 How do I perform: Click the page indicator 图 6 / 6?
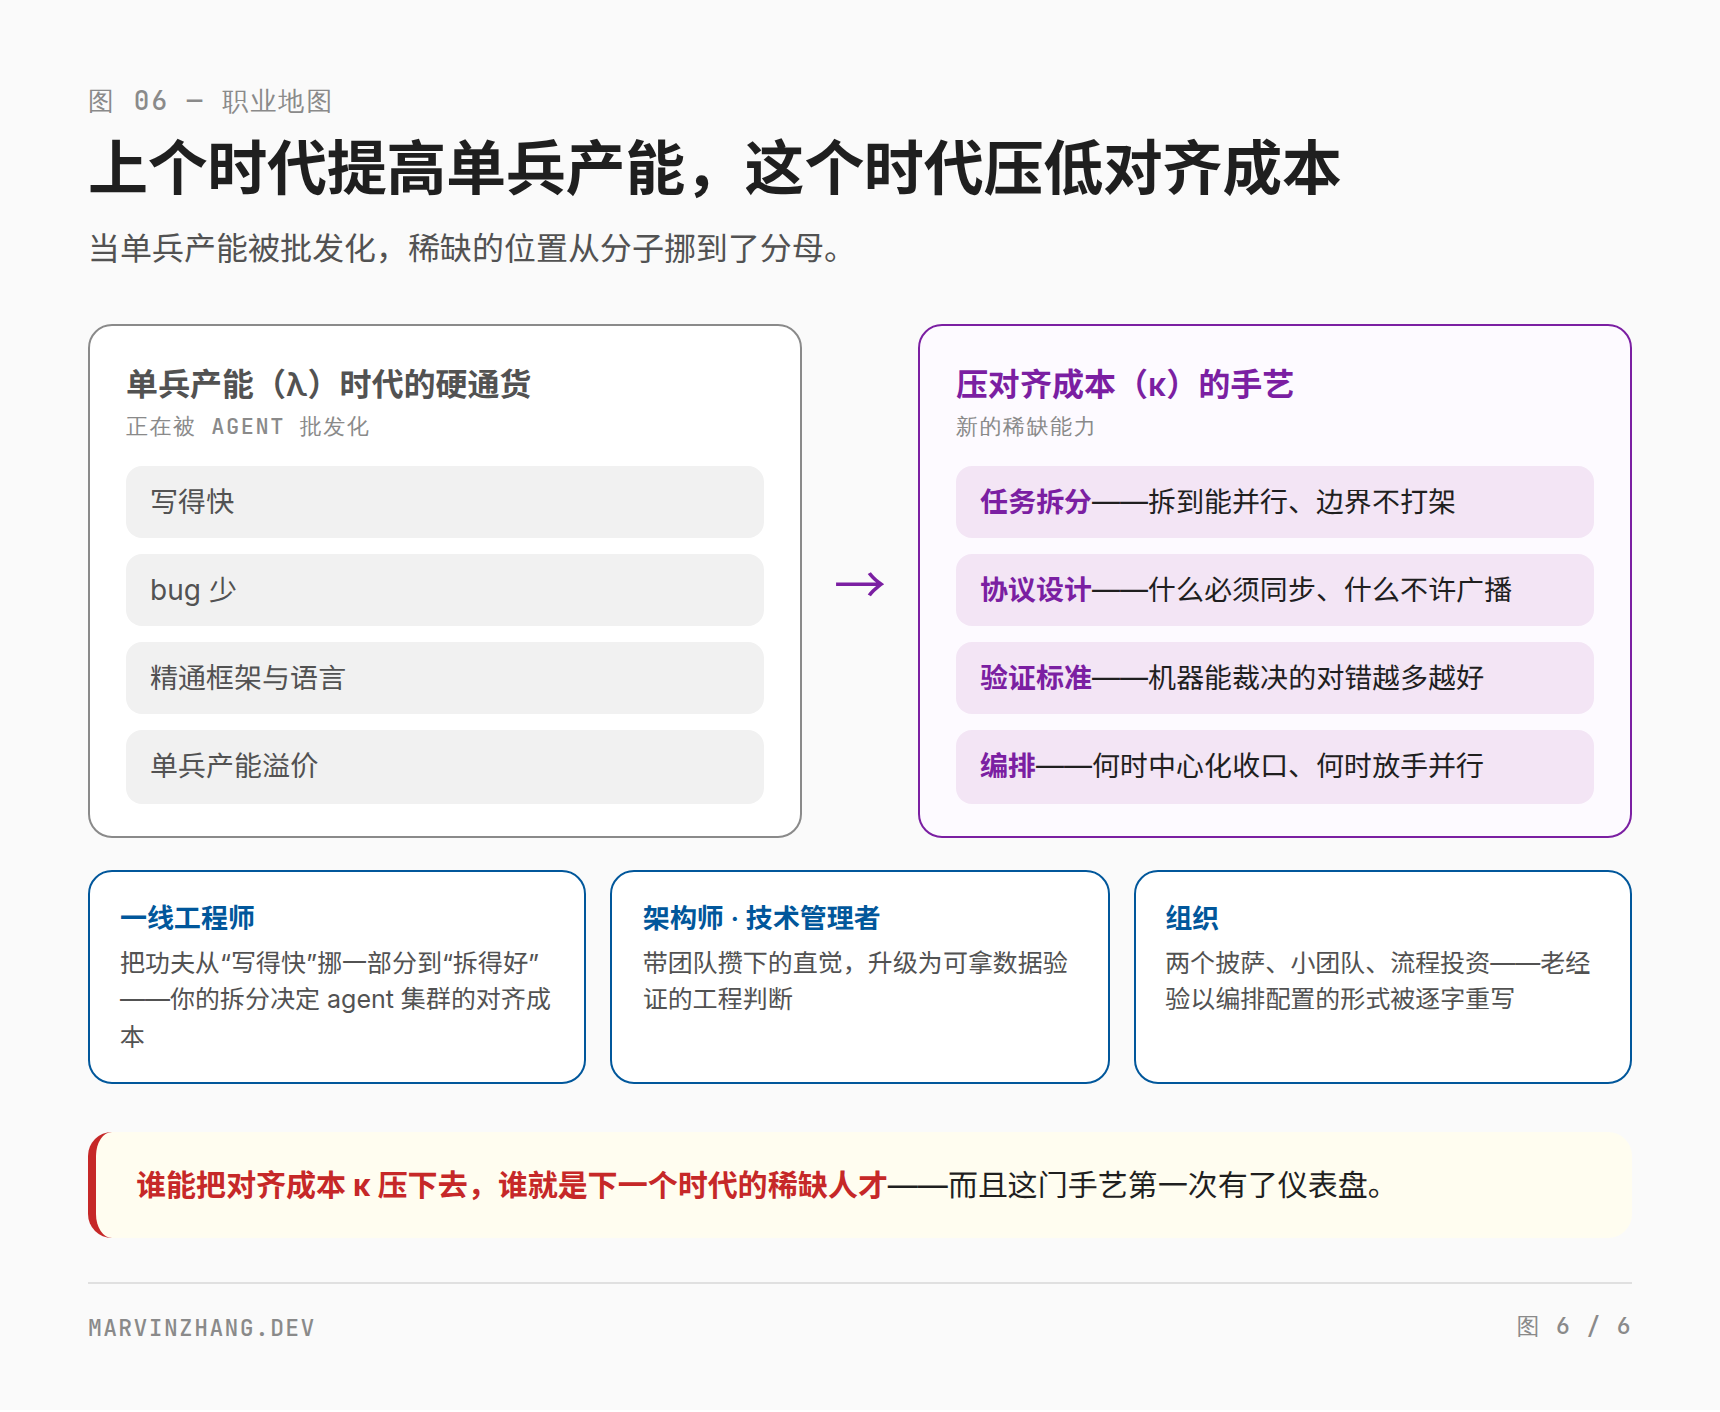[1574, 1326]
